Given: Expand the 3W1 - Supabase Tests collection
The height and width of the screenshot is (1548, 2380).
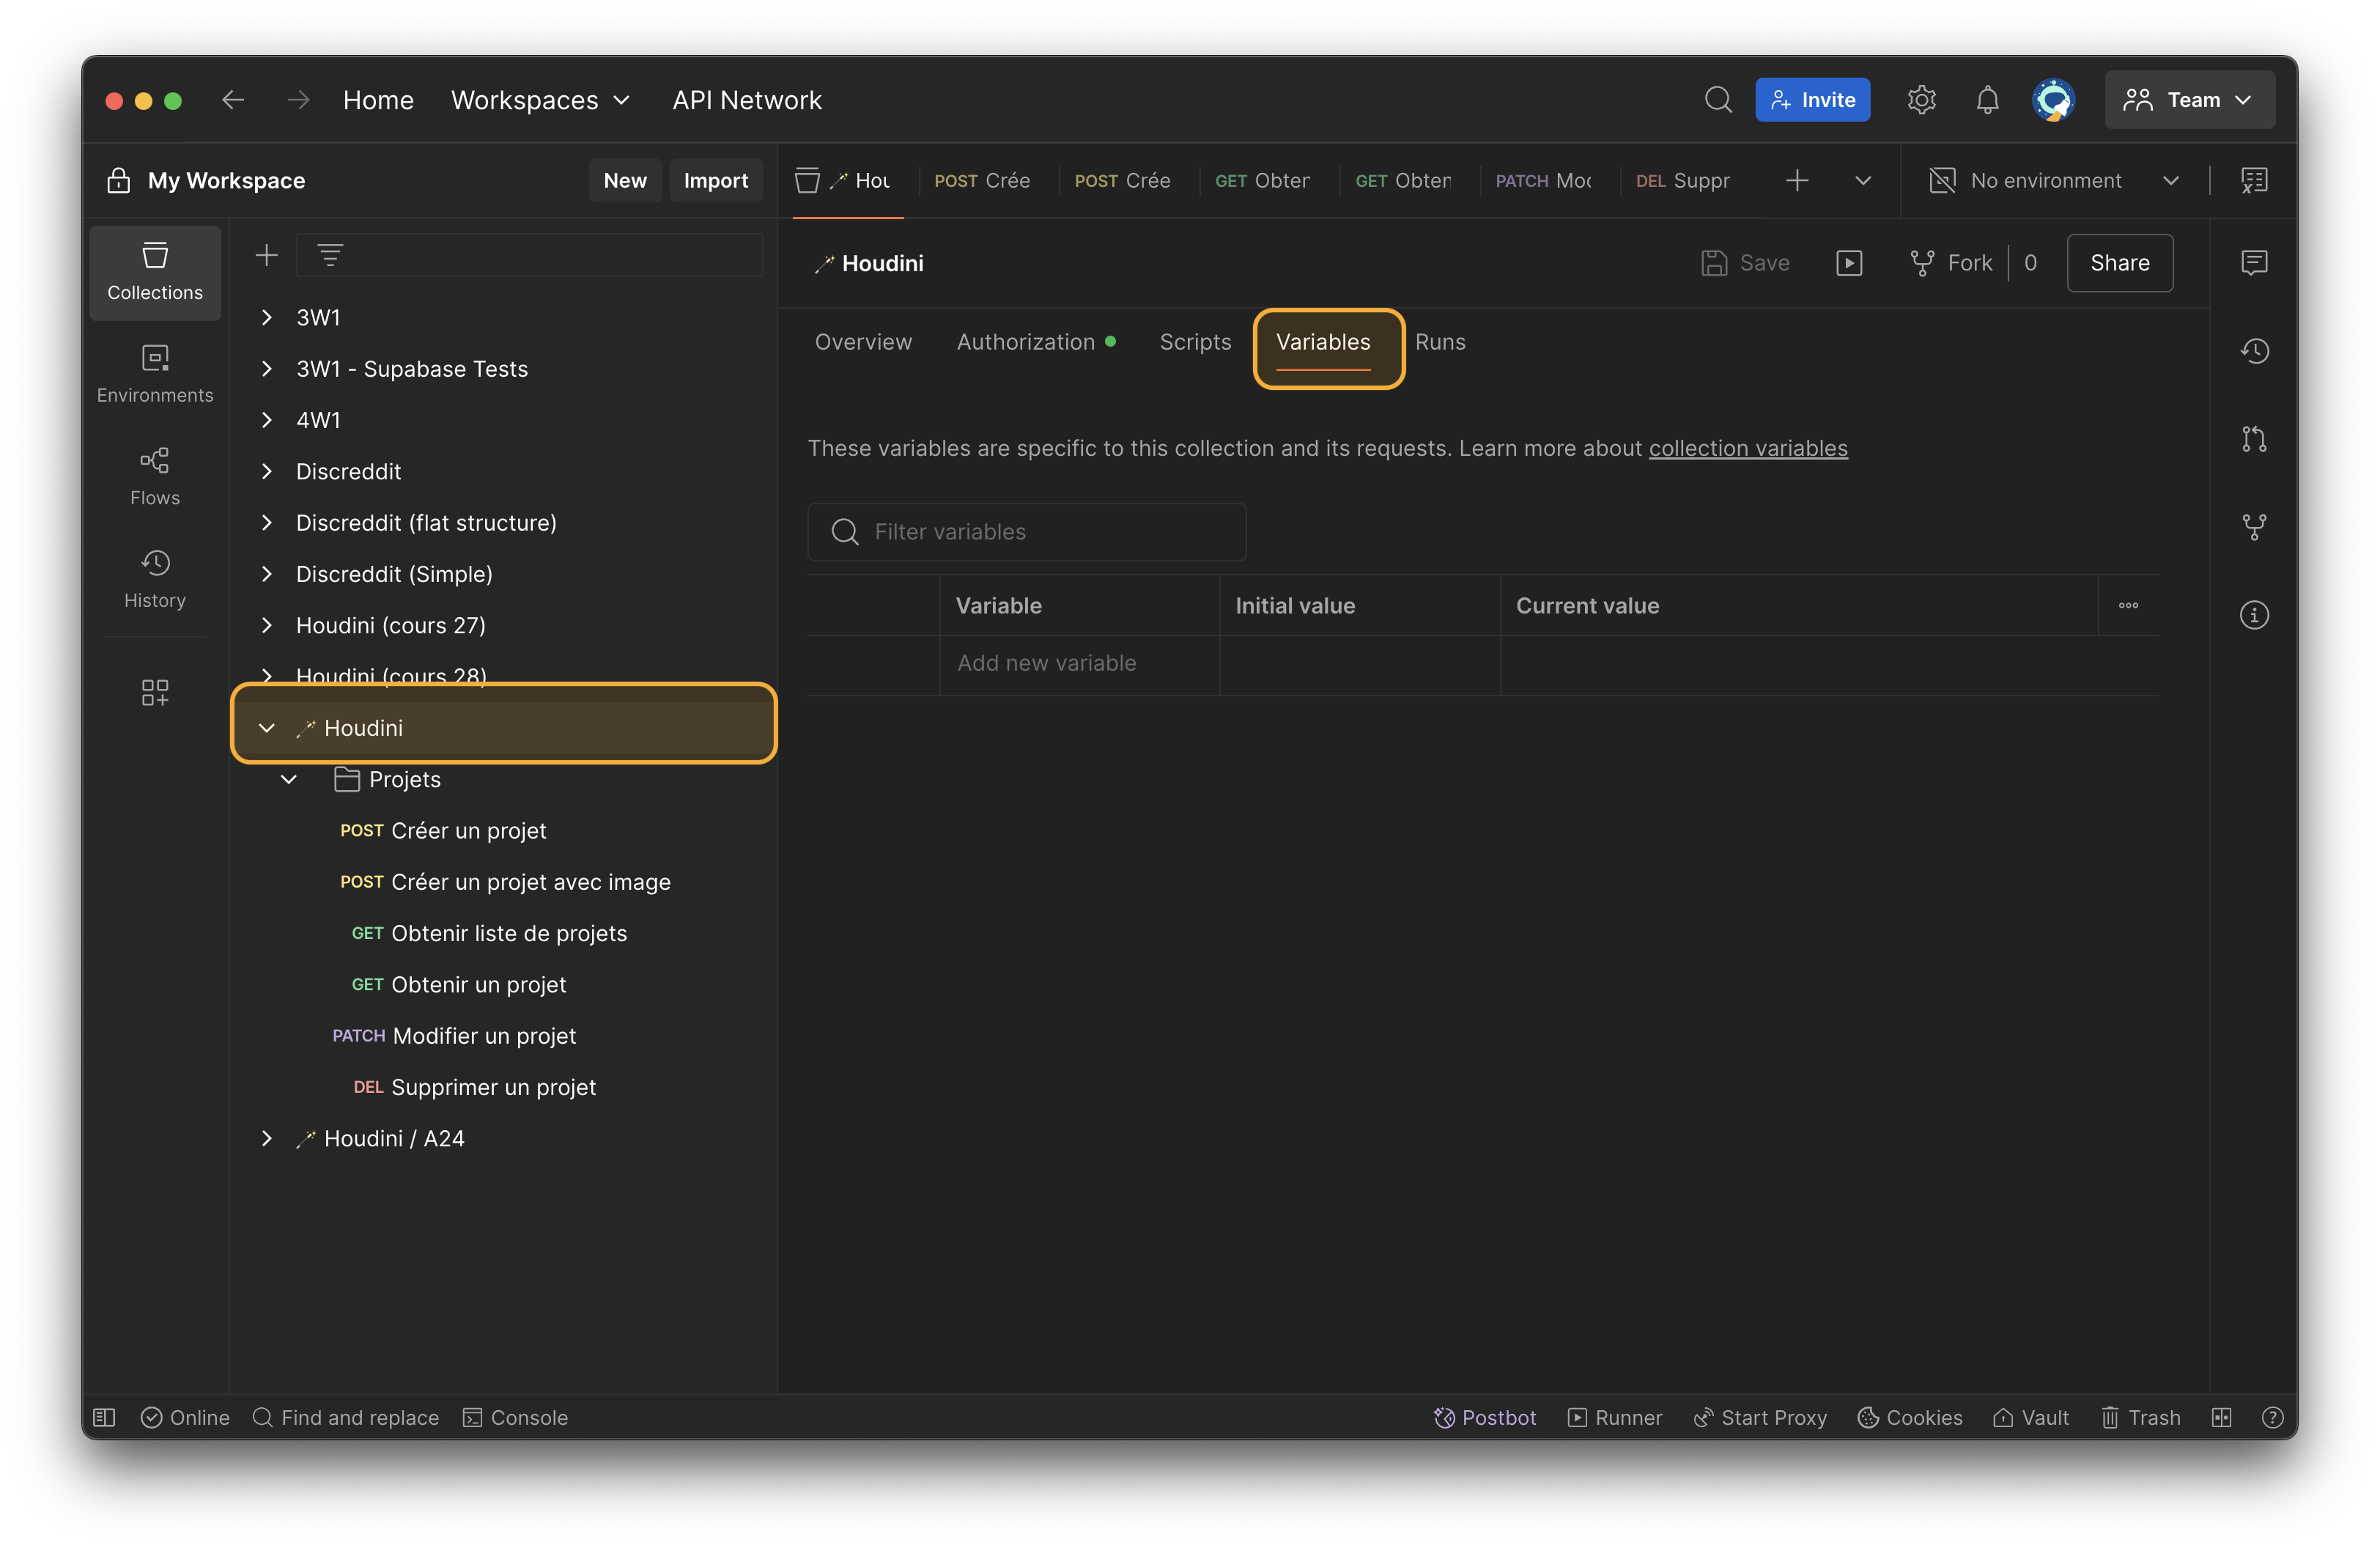Looking at the screenshot, I should tap(266, 369).
